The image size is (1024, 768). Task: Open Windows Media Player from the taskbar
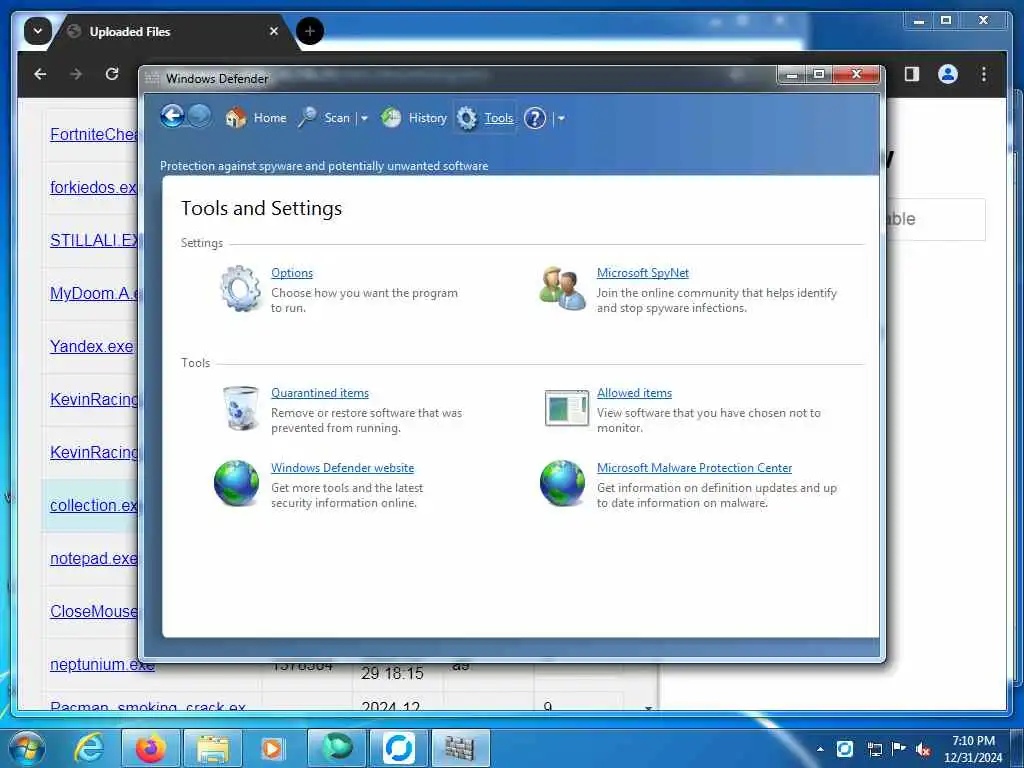pos(272,748)
